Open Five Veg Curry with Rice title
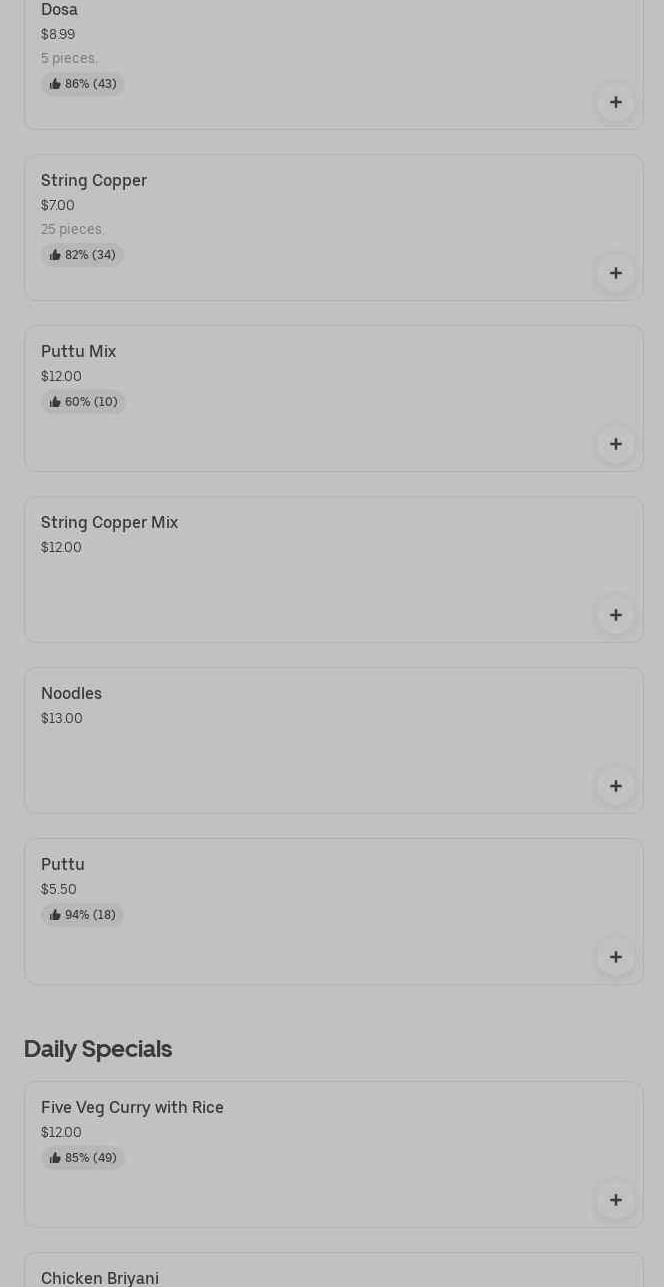This screenshot has height=1287, width=664. (x=132, y=1108)
